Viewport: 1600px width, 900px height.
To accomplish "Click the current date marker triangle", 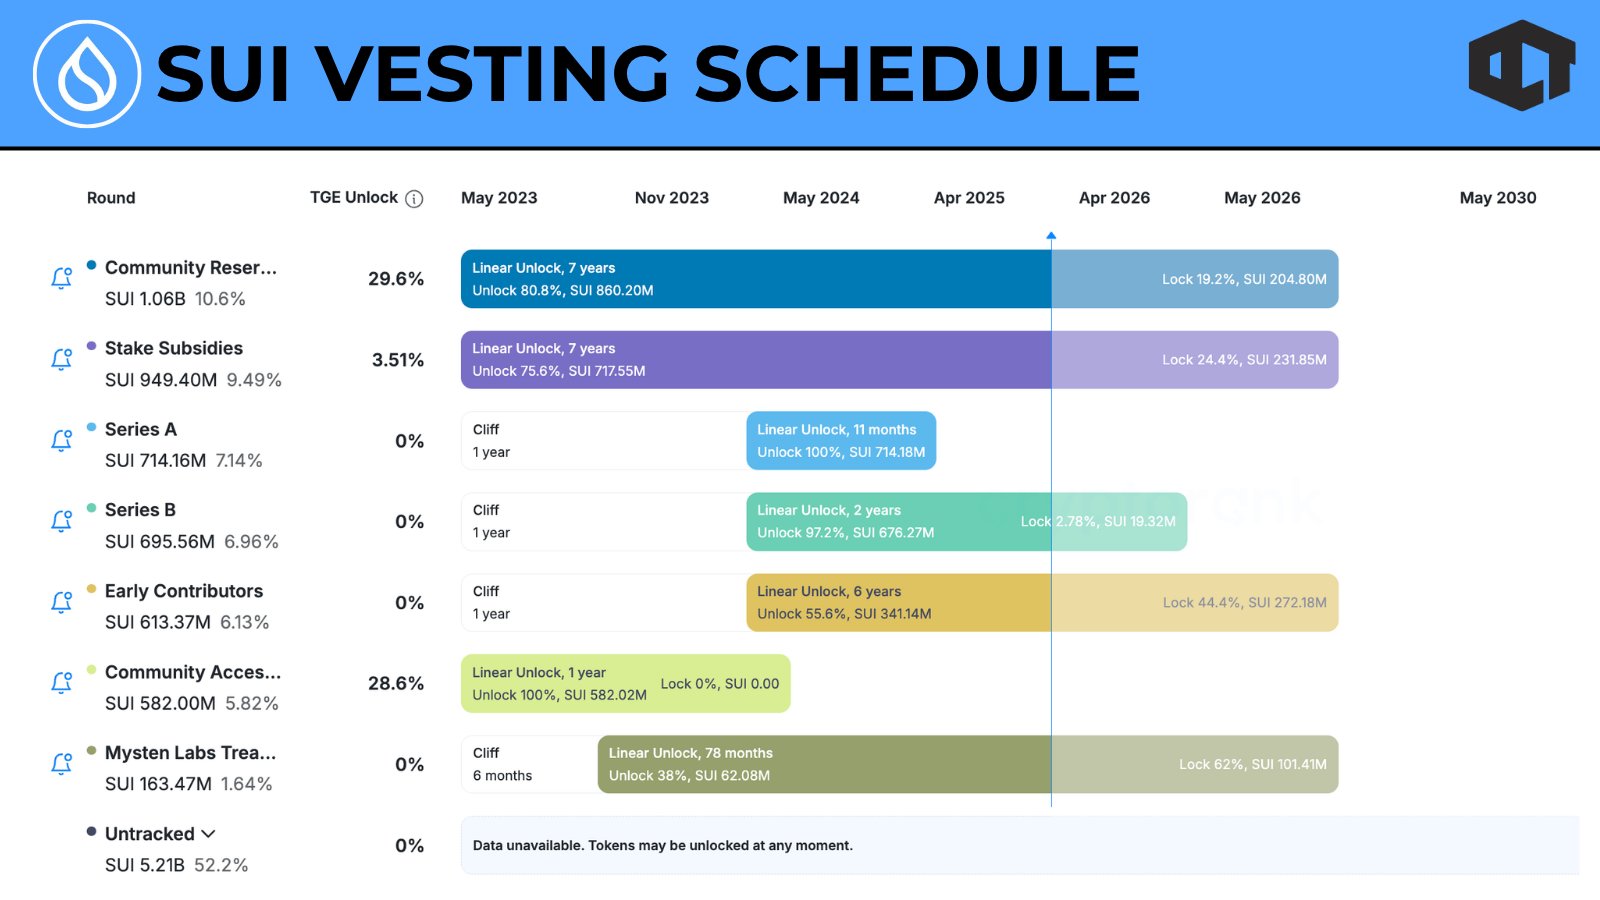I will (x=1051, y=236).
